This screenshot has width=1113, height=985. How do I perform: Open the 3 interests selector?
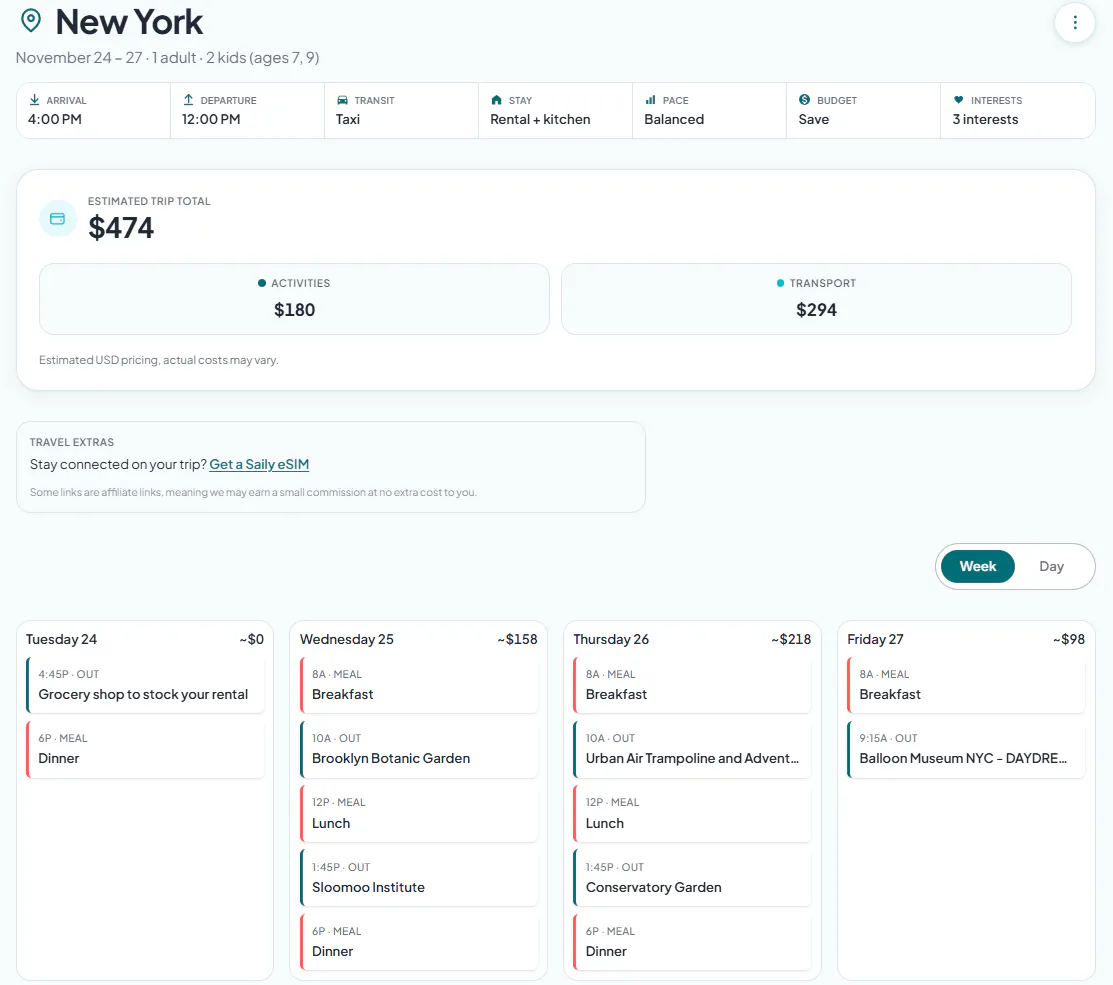pyautogui.click(x=1017, y=111)
